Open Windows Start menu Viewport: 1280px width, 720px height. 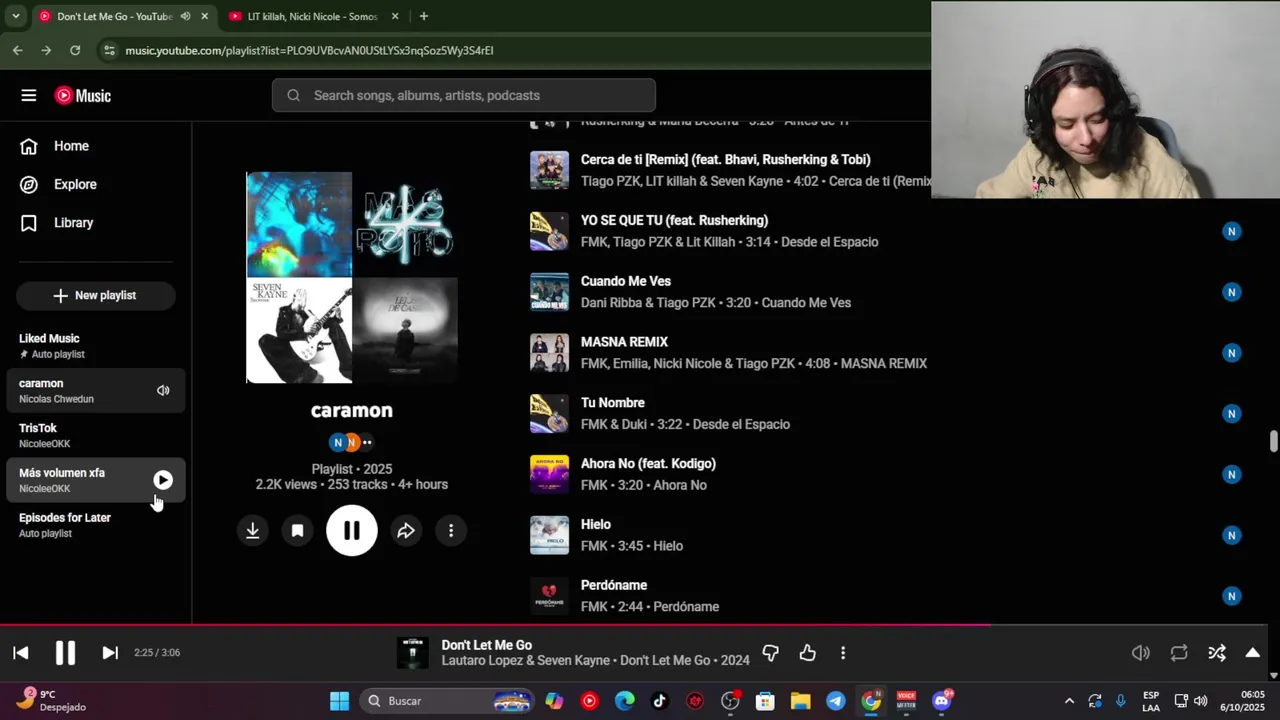coord(340,701)
